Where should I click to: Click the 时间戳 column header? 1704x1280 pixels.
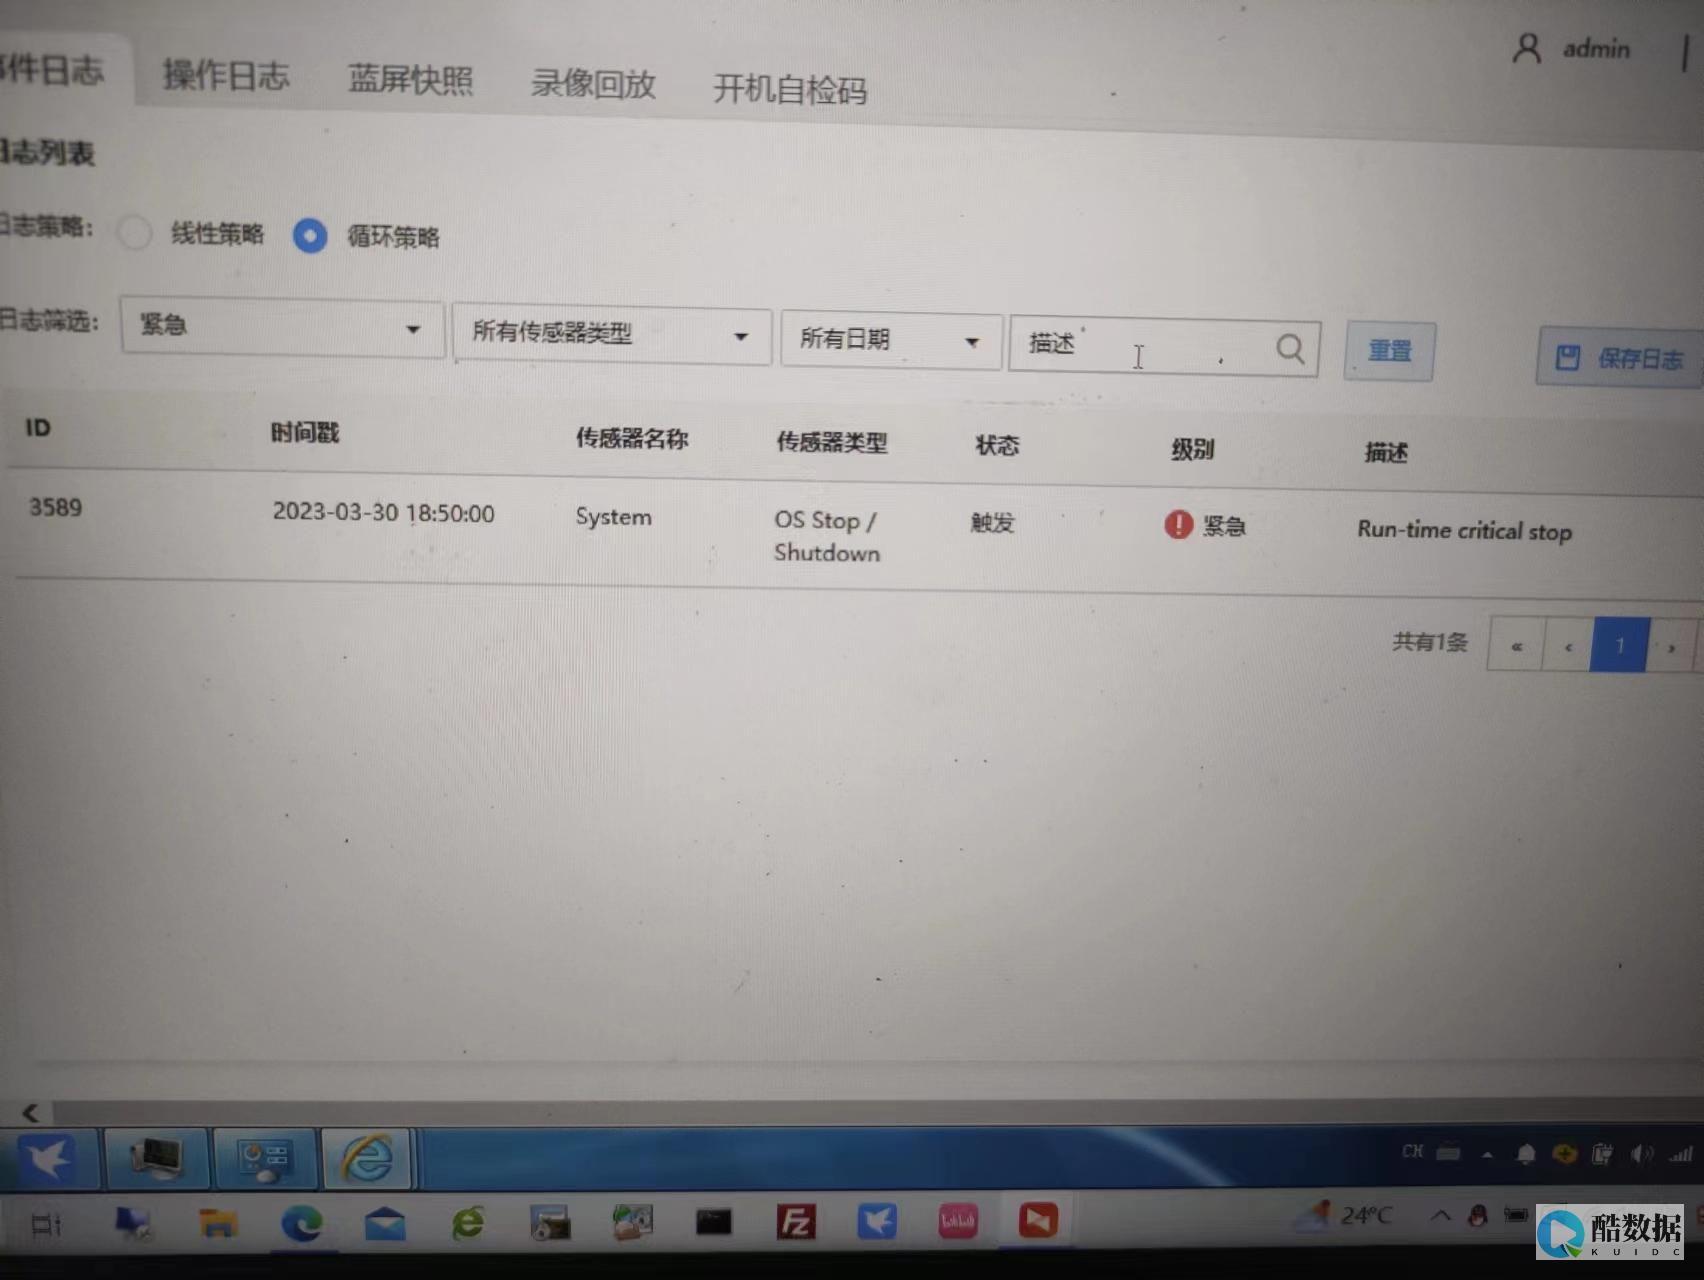tap(305, 433)
